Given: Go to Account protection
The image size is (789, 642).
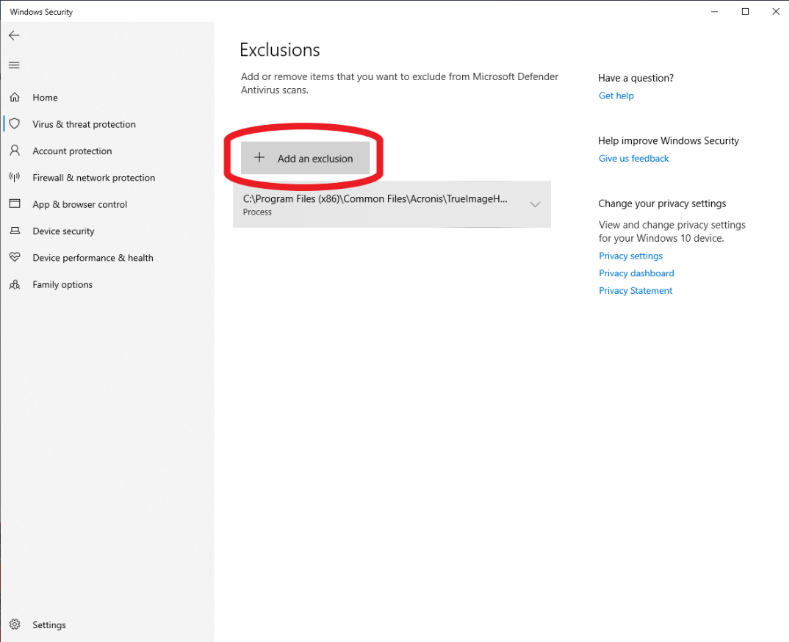Looking at the screenshot, I should click(72, 151).
